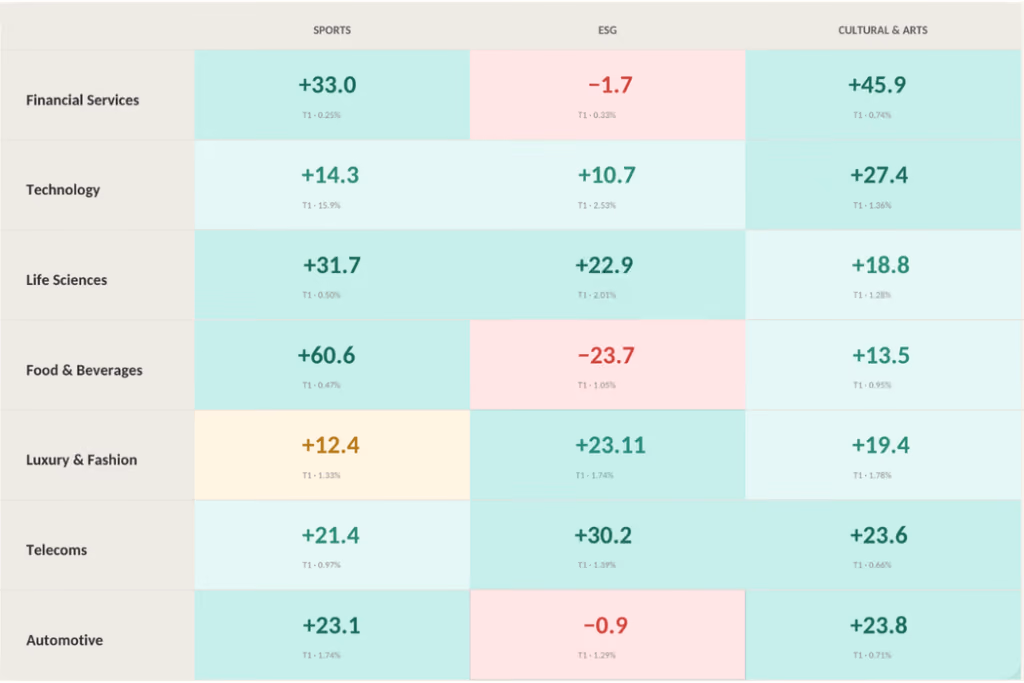Viewport: 1024px width, 683px height.
Task: Click the ESG column header
Action: [x=607, y=30]
